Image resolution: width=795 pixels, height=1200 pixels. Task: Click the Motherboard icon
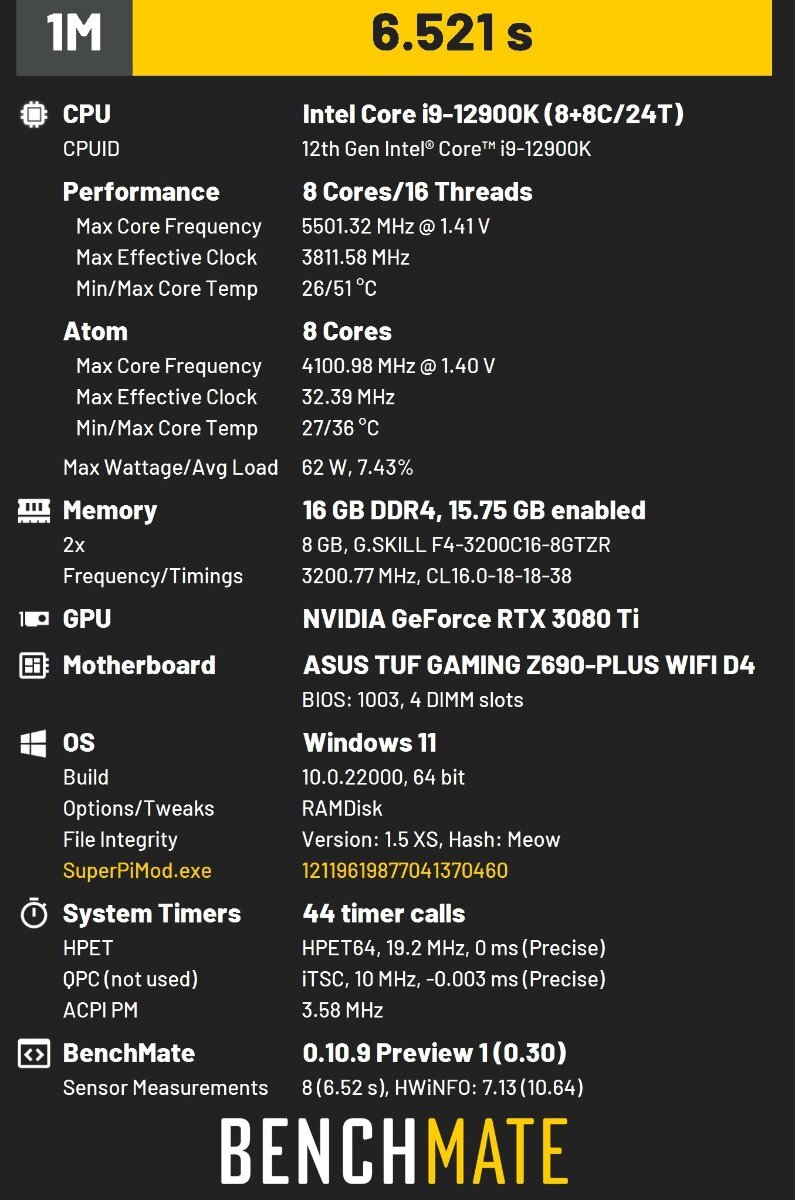point(34,665)
